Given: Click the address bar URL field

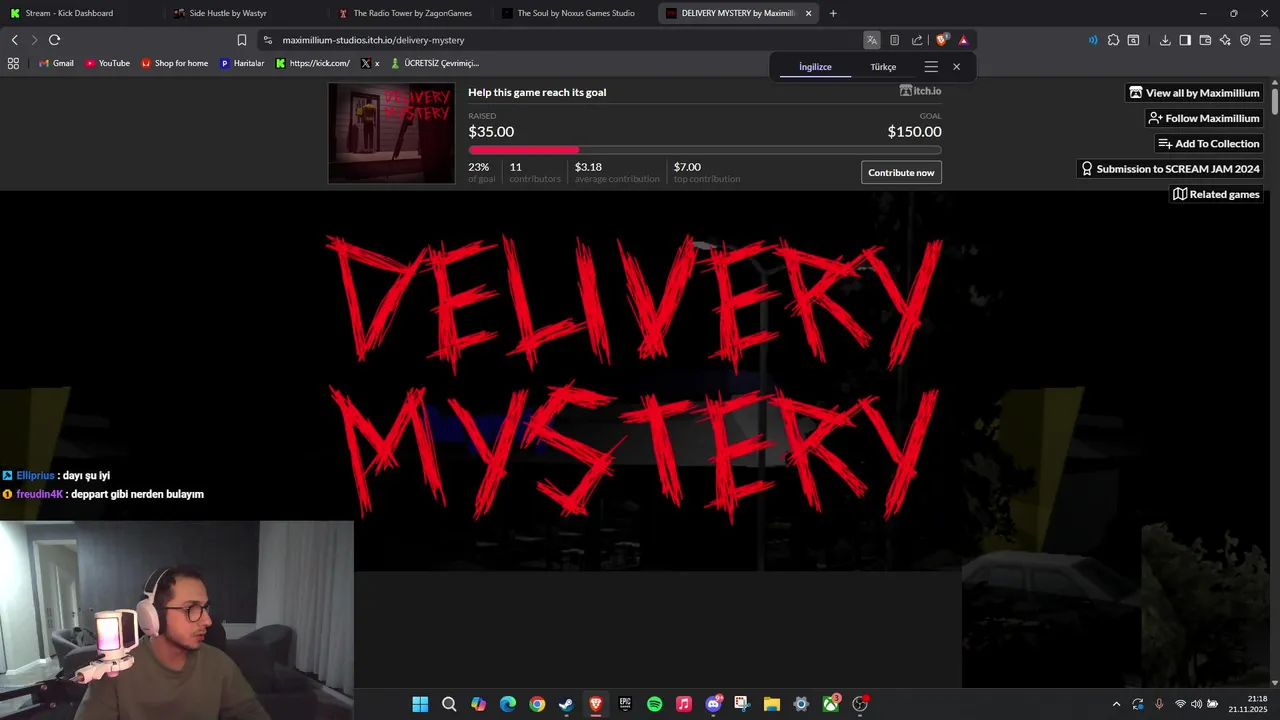Looking at the screenshot, I should coord(560,40).
